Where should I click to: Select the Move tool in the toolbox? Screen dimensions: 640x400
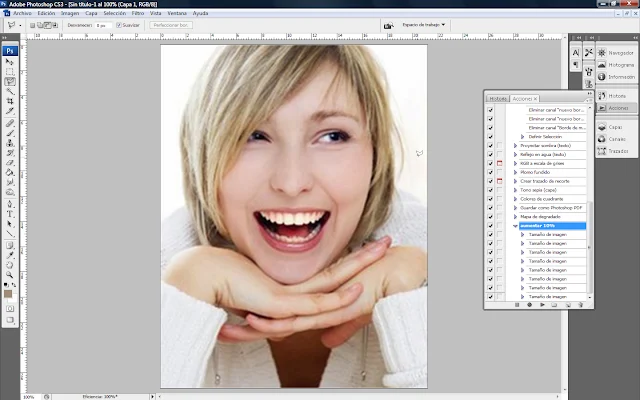pyautogui.click(x=11, y=60)
